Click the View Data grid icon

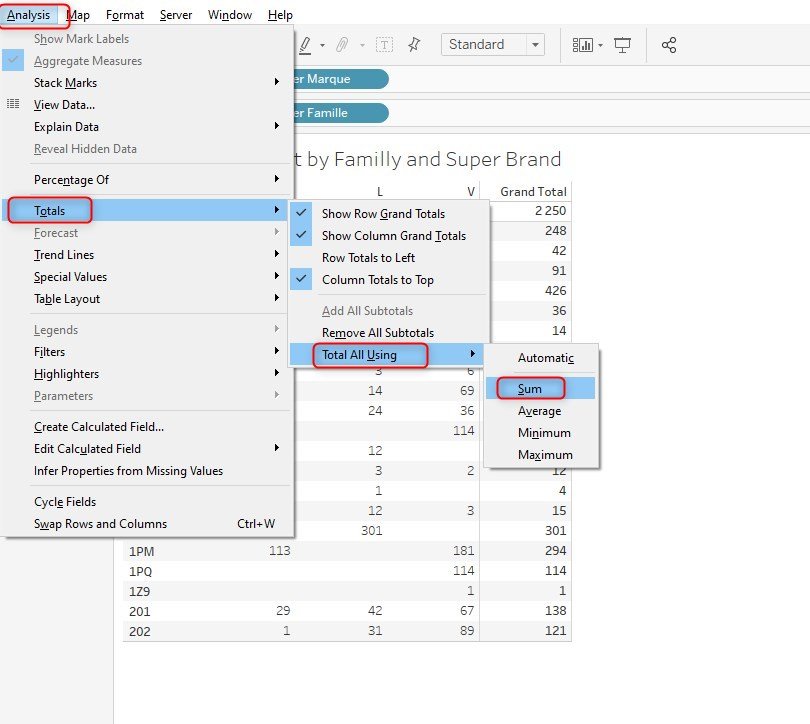[13, 104]
